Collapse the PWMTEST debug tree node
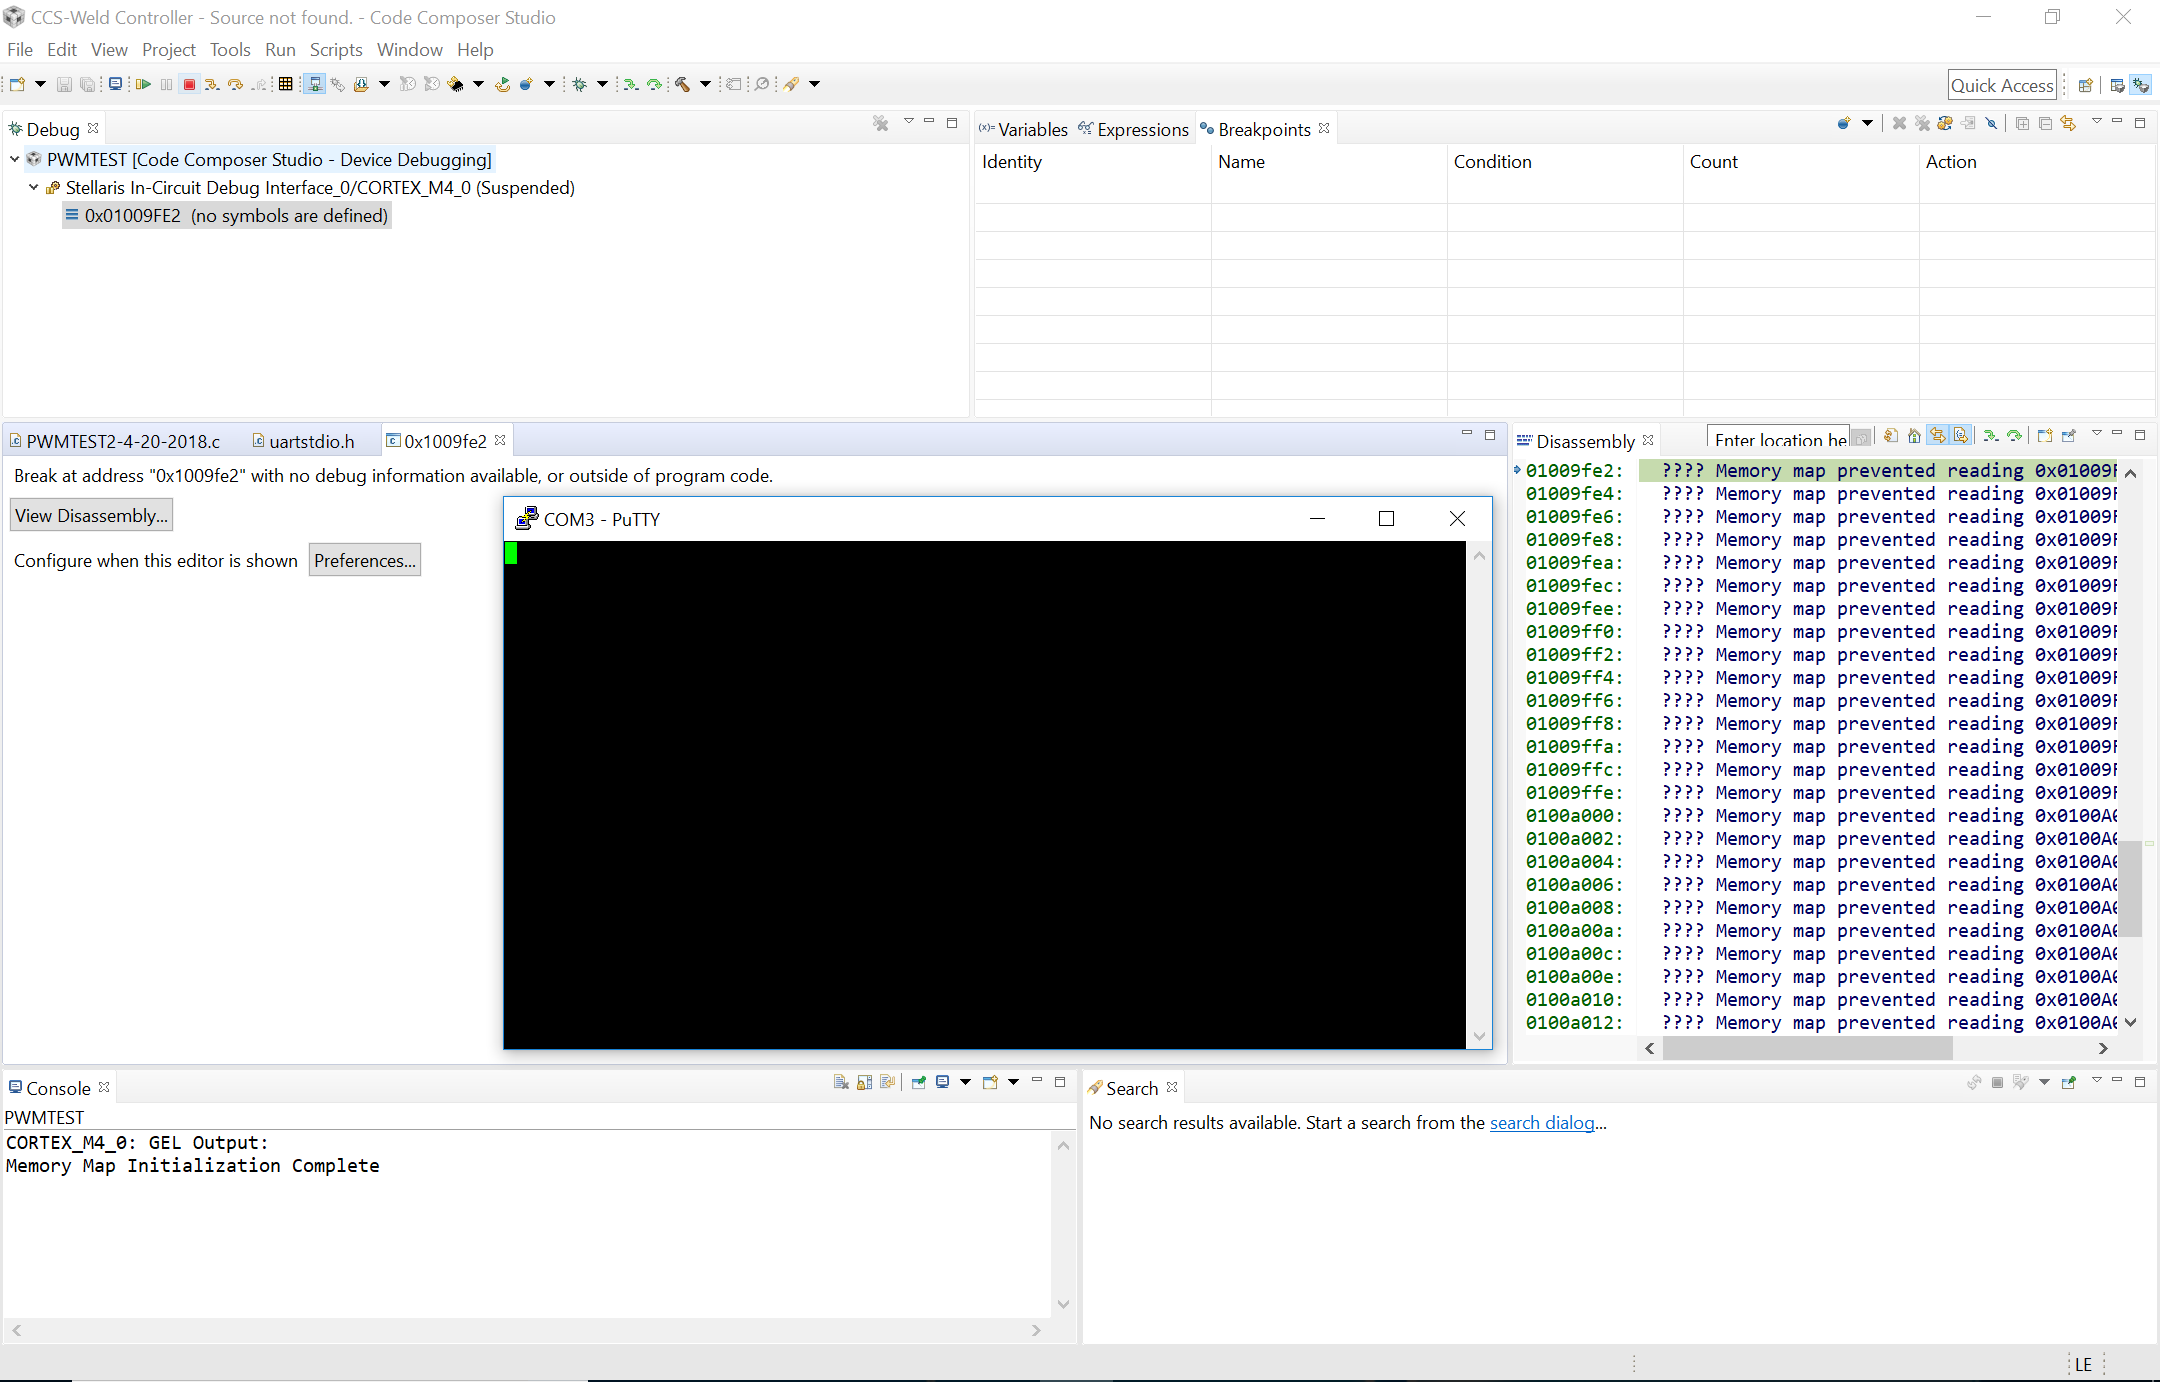This screenshot has height=1382, width=2160. point(15,159)
